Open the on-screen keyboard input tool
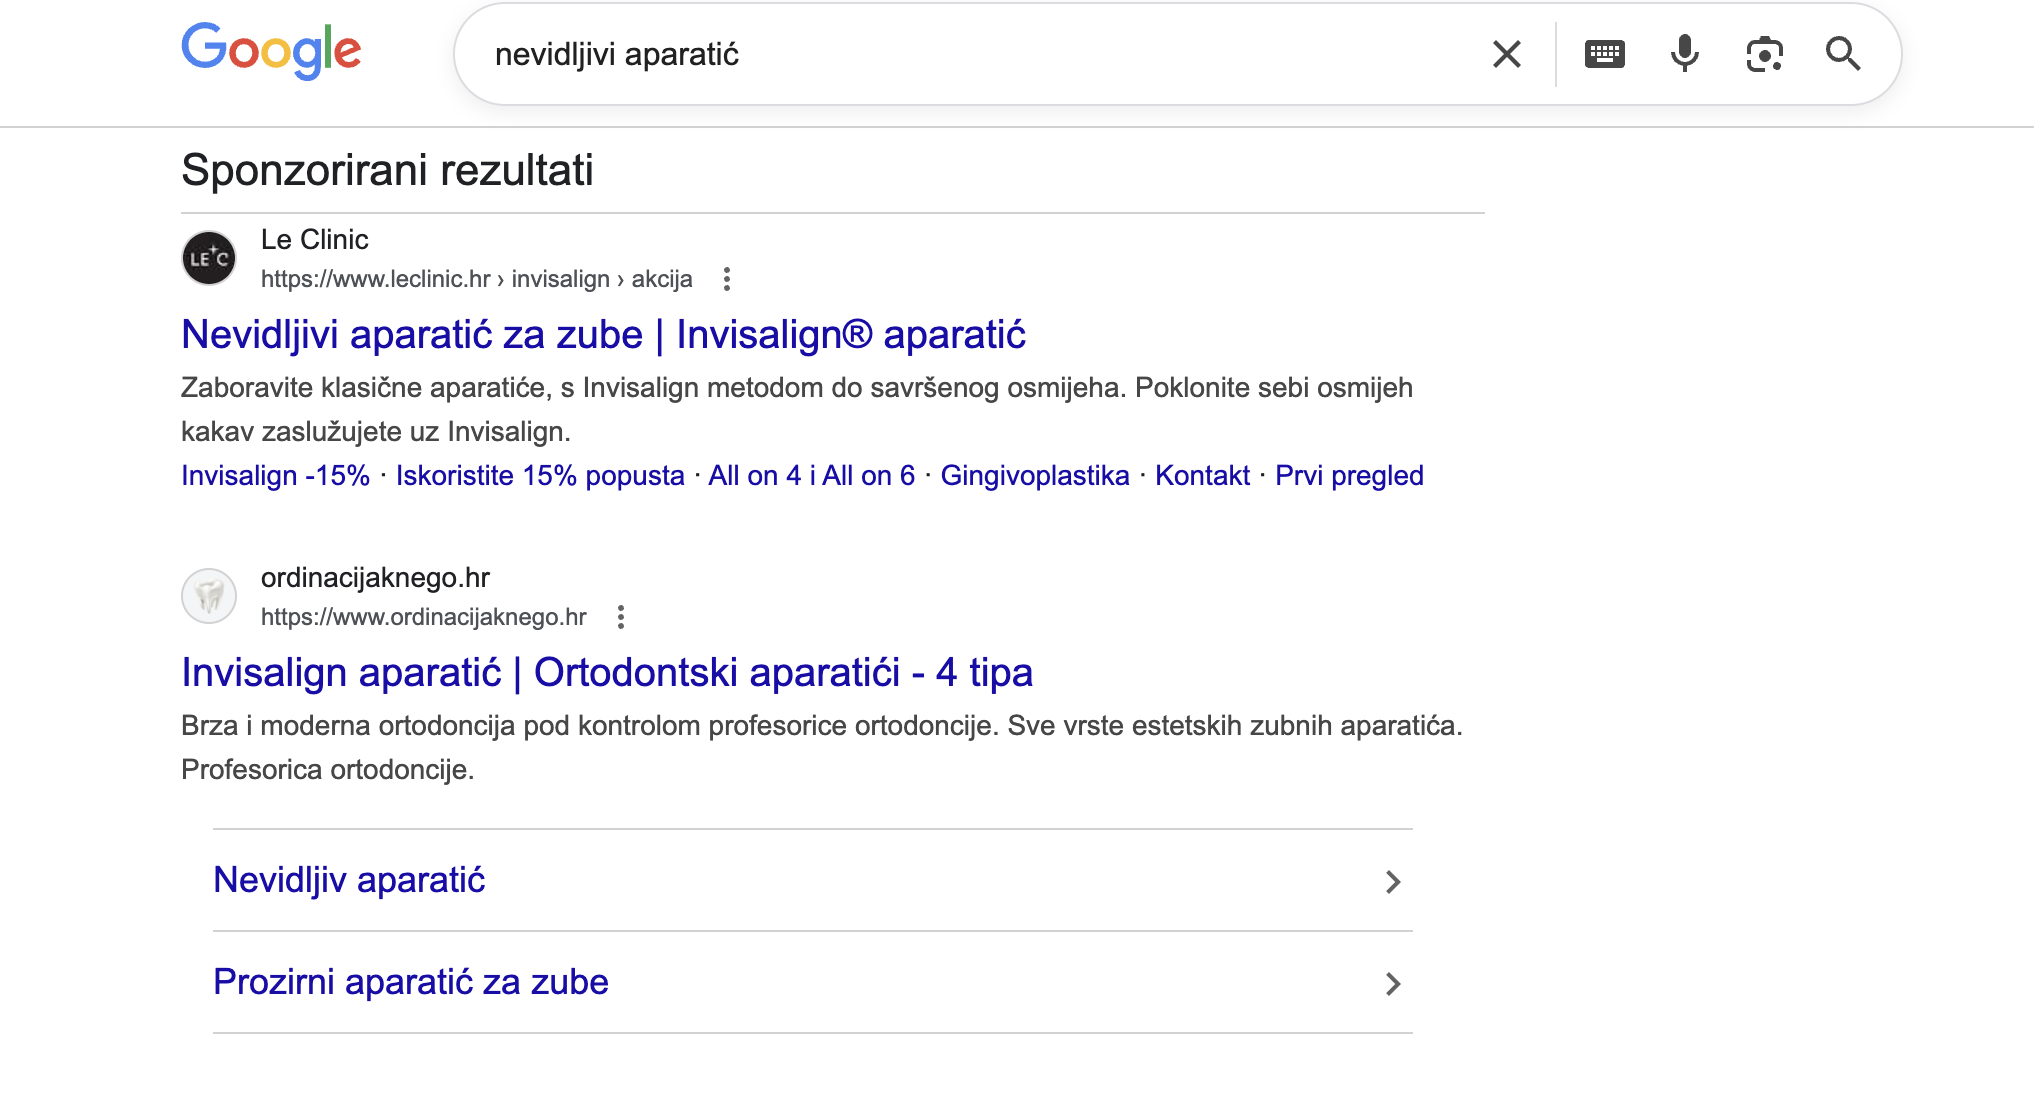 (x=1604, y=54)
